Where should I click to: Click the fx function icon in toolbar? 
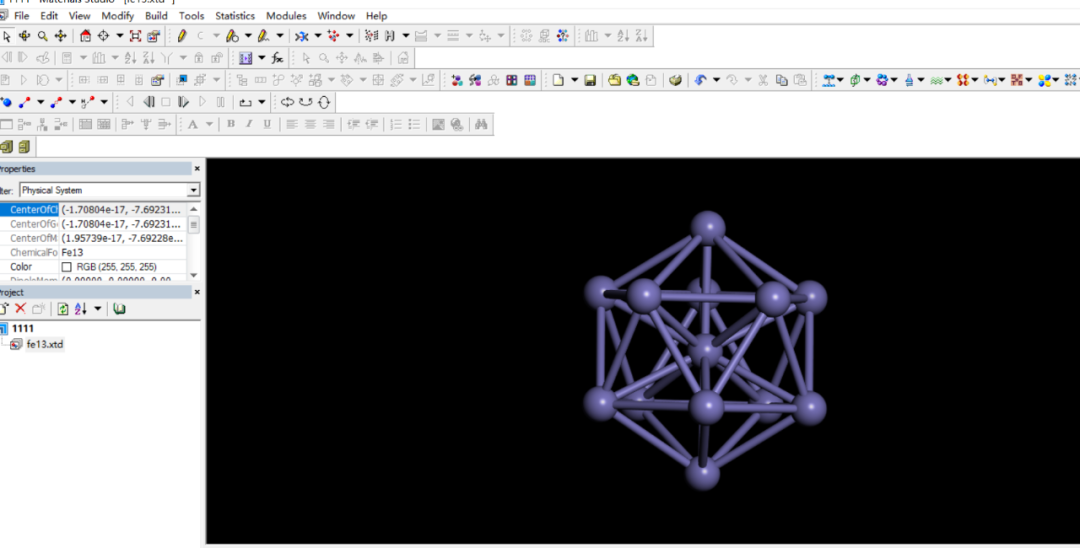277,58
